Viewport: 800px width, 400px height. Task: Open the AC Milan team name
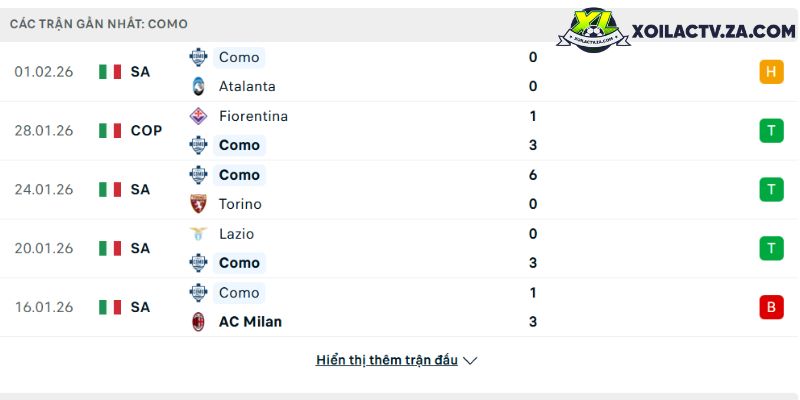pos(250,322)
